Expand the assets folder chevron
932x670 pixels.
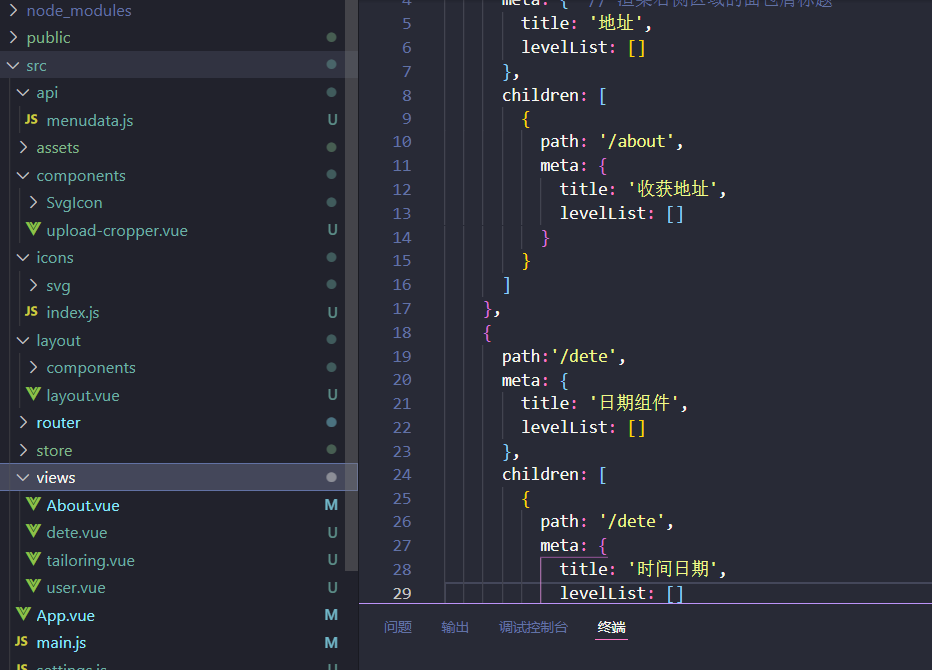tap(24, 147)
